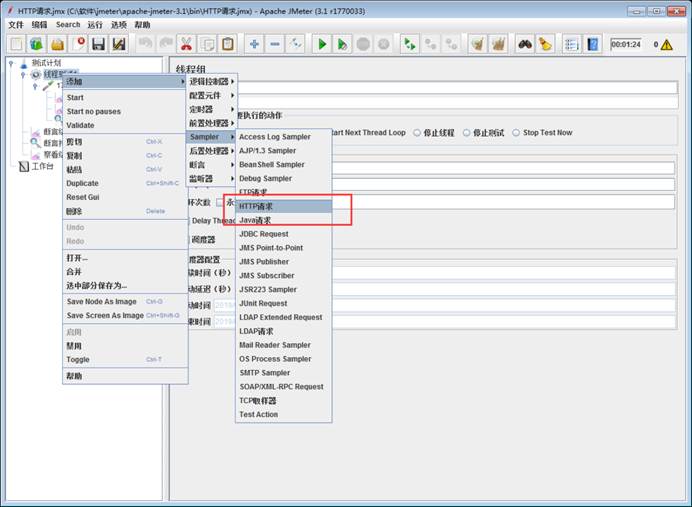692x507 pixels.
Task: Start the test with the green play icon
Action: pyautogui.click(x=322, y=44)
